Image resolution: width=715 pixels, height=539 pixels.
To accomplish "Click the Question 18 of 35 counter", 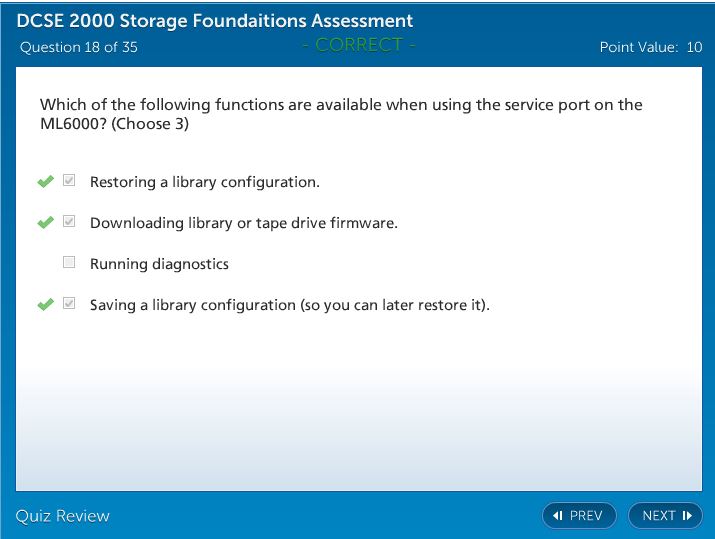I will coord(79,47).
